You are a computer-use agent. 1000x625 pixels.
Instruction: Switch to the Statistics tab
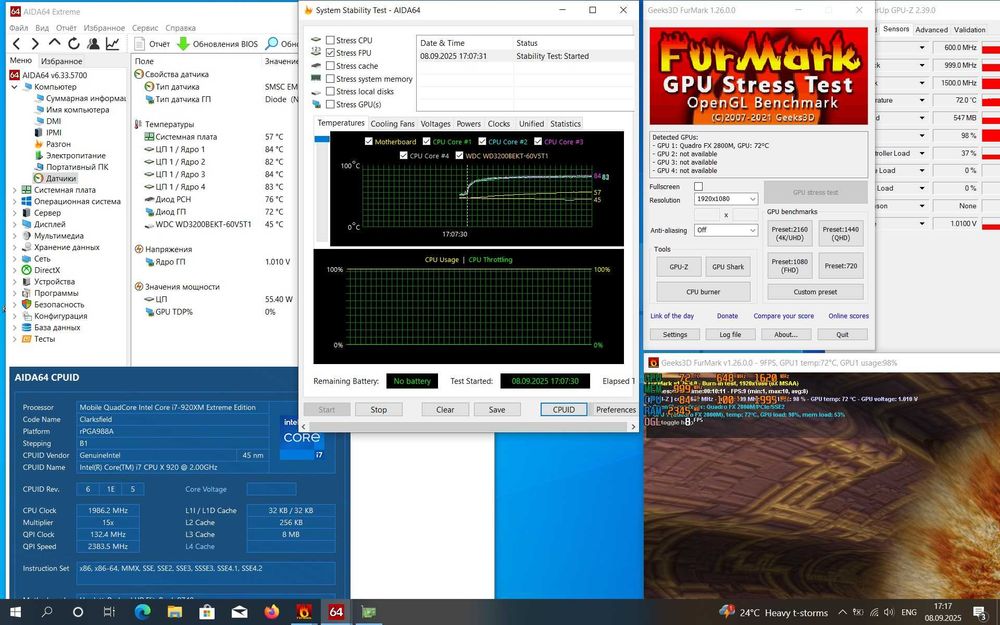click(x=566, y=124)
